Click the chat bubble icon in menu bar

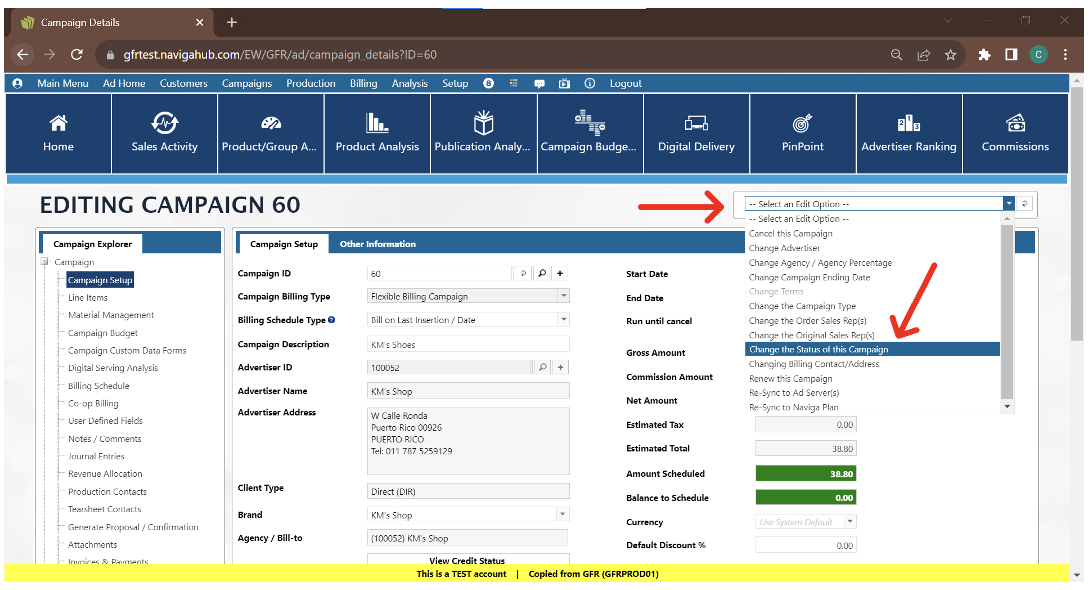pos(540,84)
